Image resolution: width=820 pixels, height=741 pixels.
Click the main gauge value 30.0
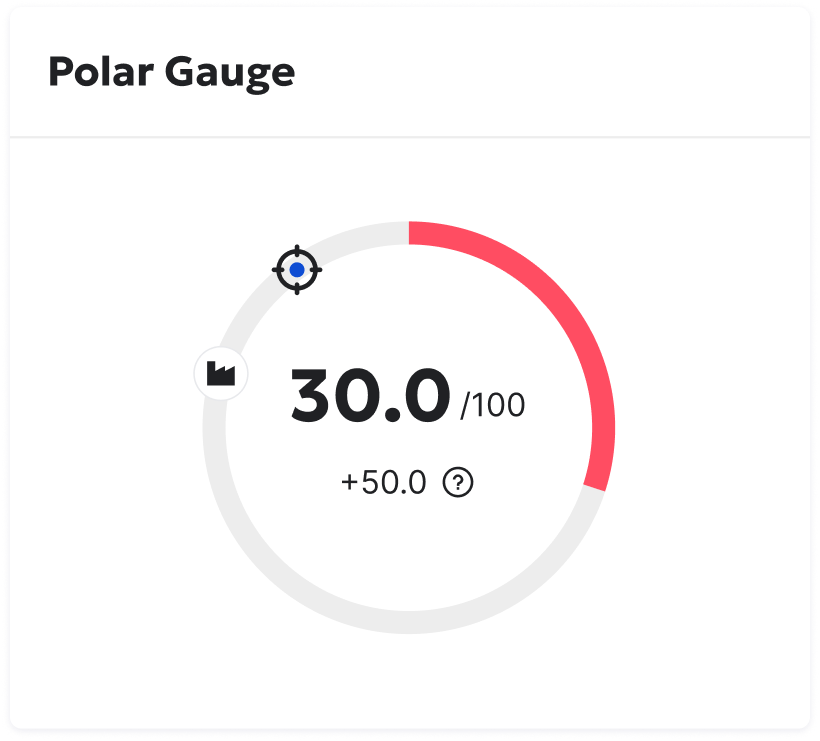(x=370, y=394)
